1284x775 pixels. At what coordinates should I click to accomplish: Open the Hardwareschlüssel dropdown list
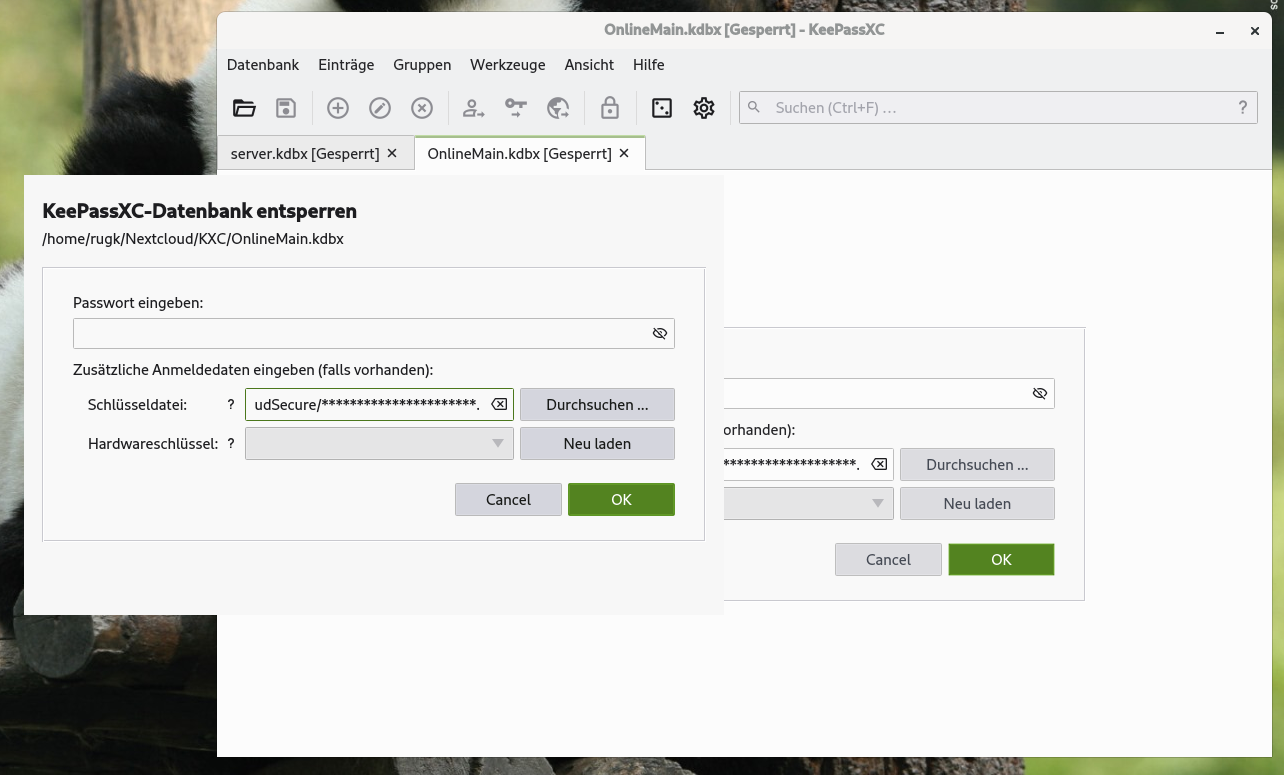point(497,443)
